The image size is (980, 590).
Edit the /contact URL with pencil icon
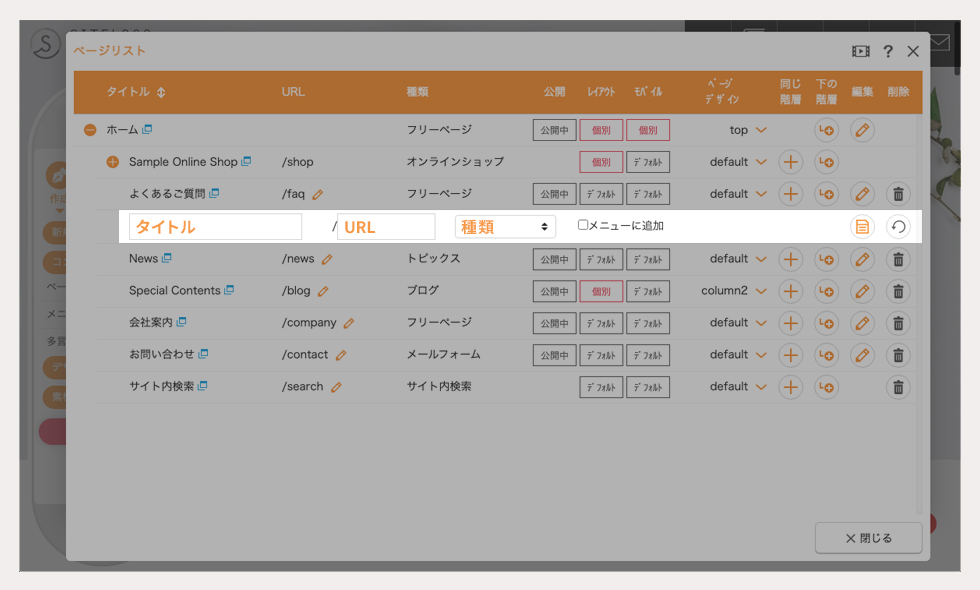pos(341,355)
